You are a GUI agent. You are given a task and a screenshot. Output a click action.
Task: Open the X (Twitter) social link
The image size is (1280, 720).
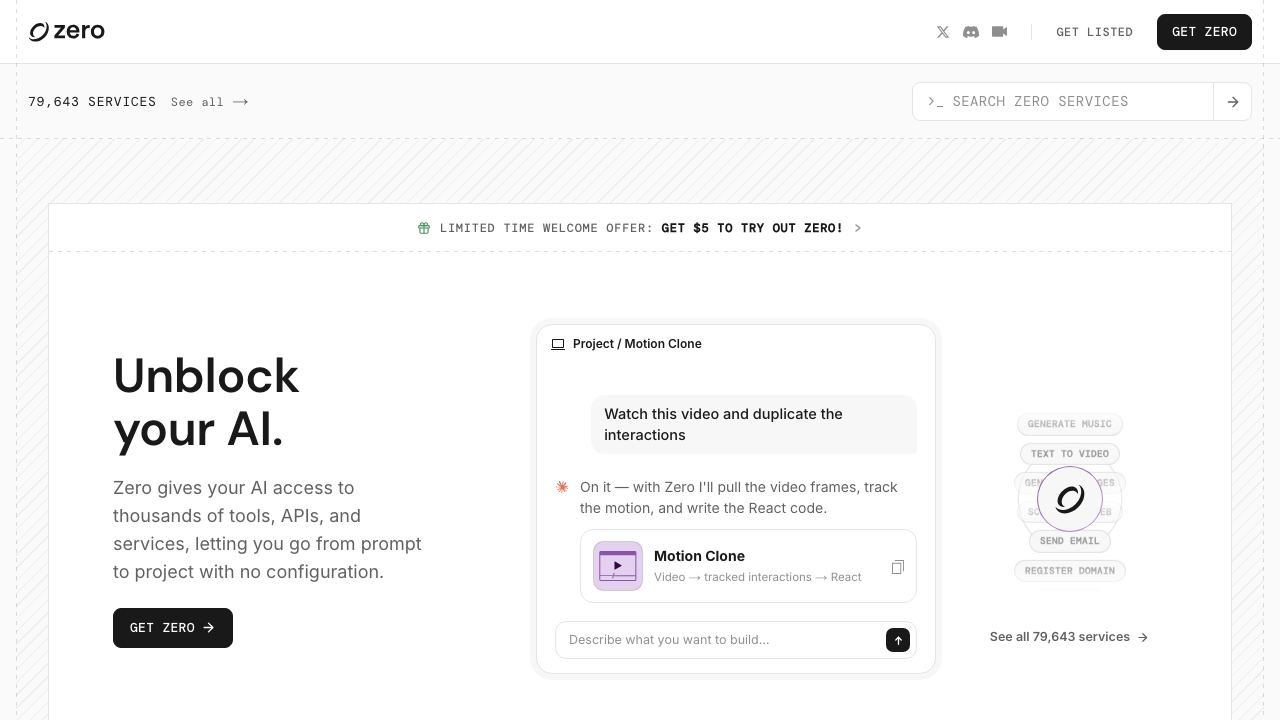(x=943, y=32)
